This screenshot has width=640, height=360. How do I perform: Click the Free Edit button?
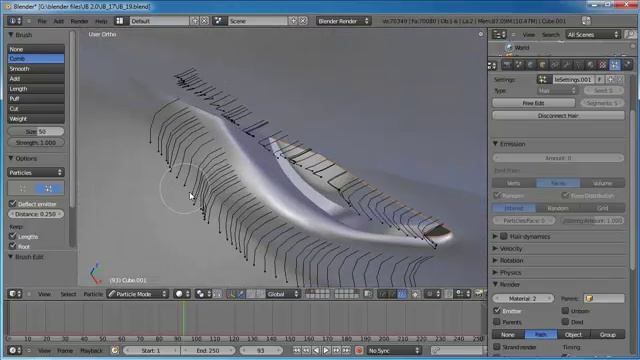click(533, 103)
